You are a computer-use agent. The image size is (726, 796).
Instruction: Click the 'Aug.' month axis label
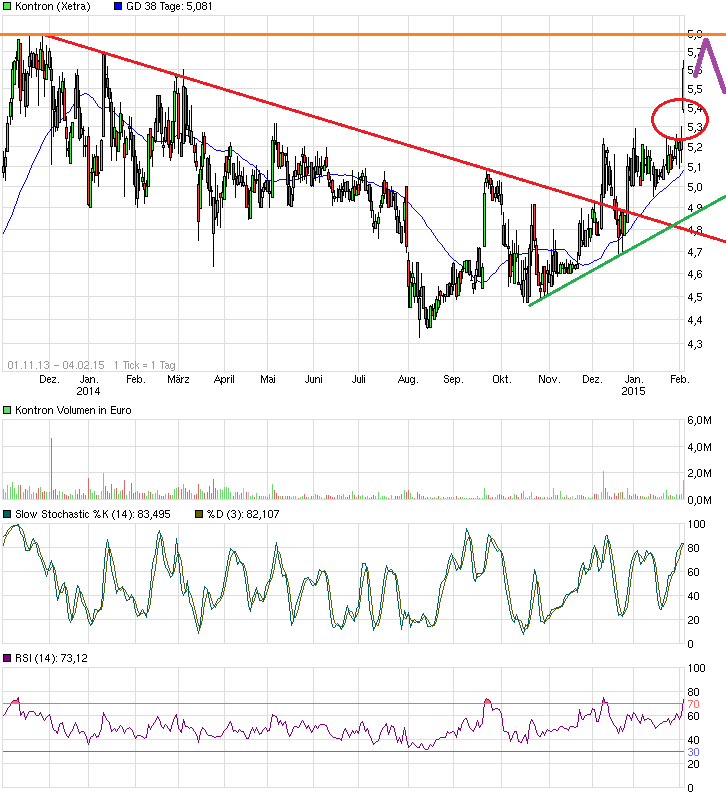tap(408, 380)
